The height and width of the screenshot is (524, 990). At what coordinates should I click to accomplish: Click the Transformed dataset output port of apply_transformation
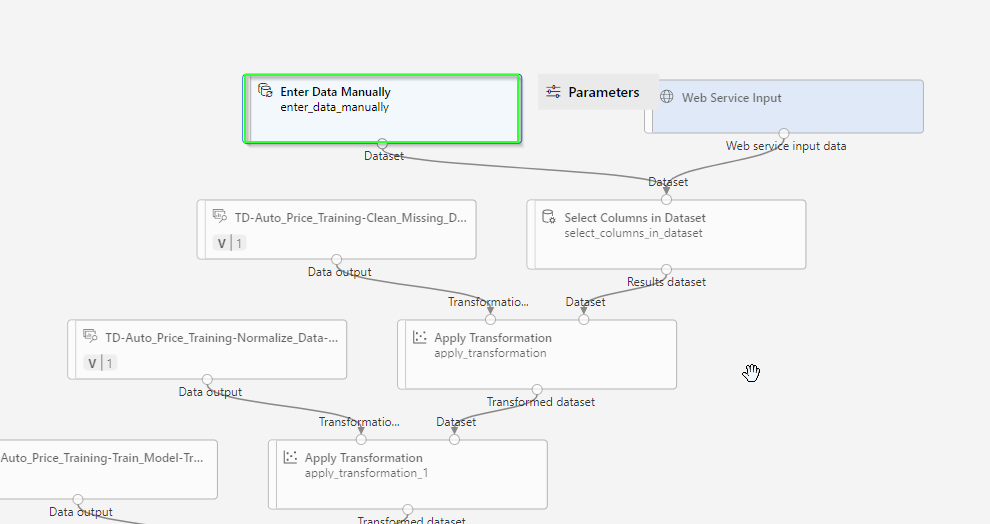(x=537, y=389)
